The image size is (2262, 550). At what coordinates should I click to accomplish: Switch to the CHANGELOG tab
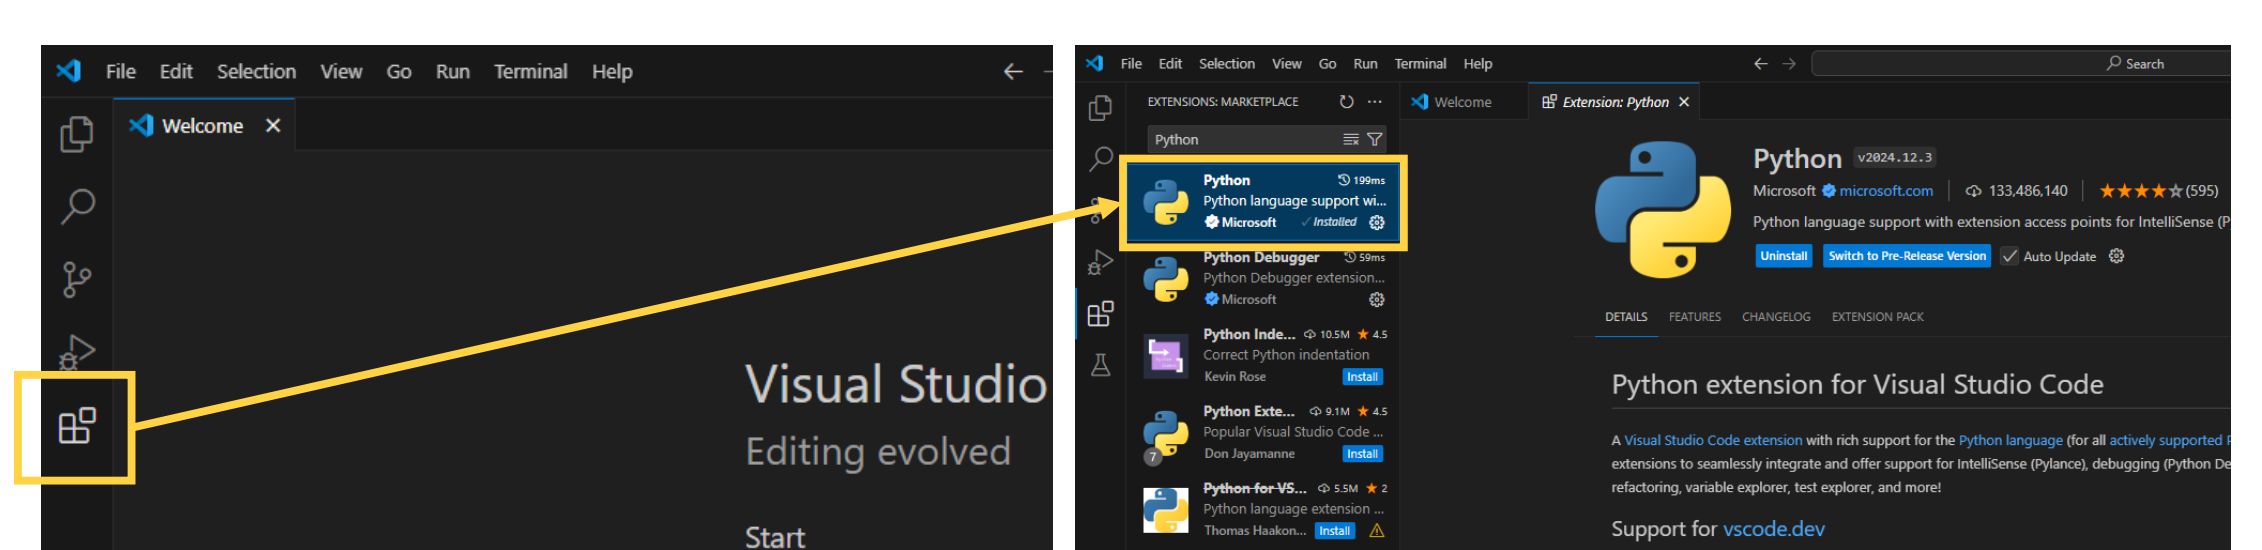(1776, 317)
